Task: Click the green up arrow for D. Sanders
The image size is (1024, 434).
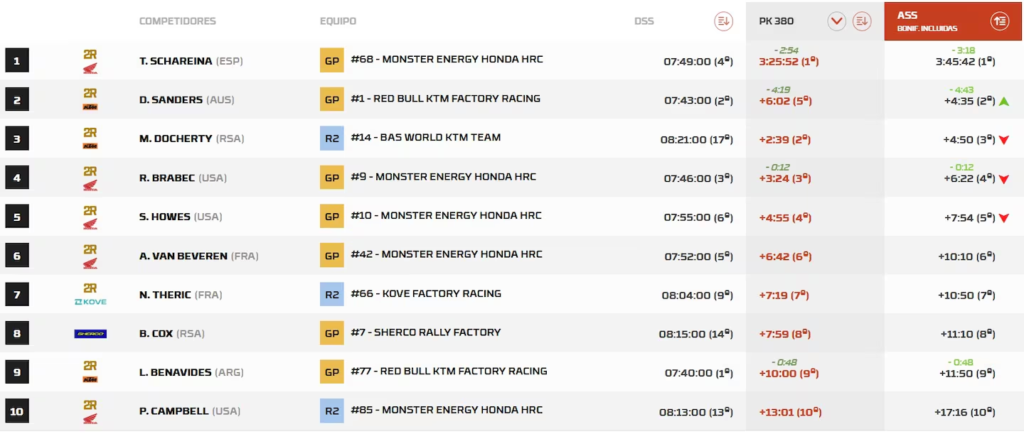Action: tap(1003, 101)
